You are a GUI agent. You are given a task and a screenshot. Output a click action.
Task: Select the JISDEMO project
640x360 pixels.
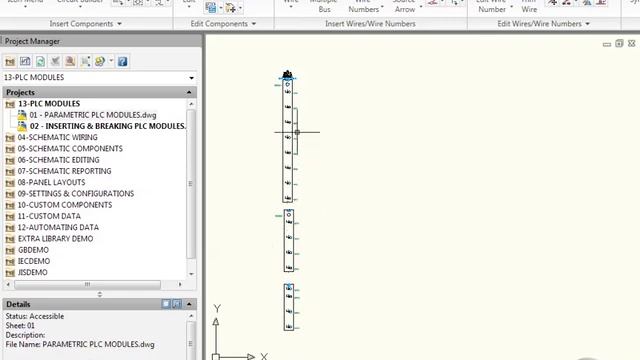pyautogui.click(x=32, y=272)
